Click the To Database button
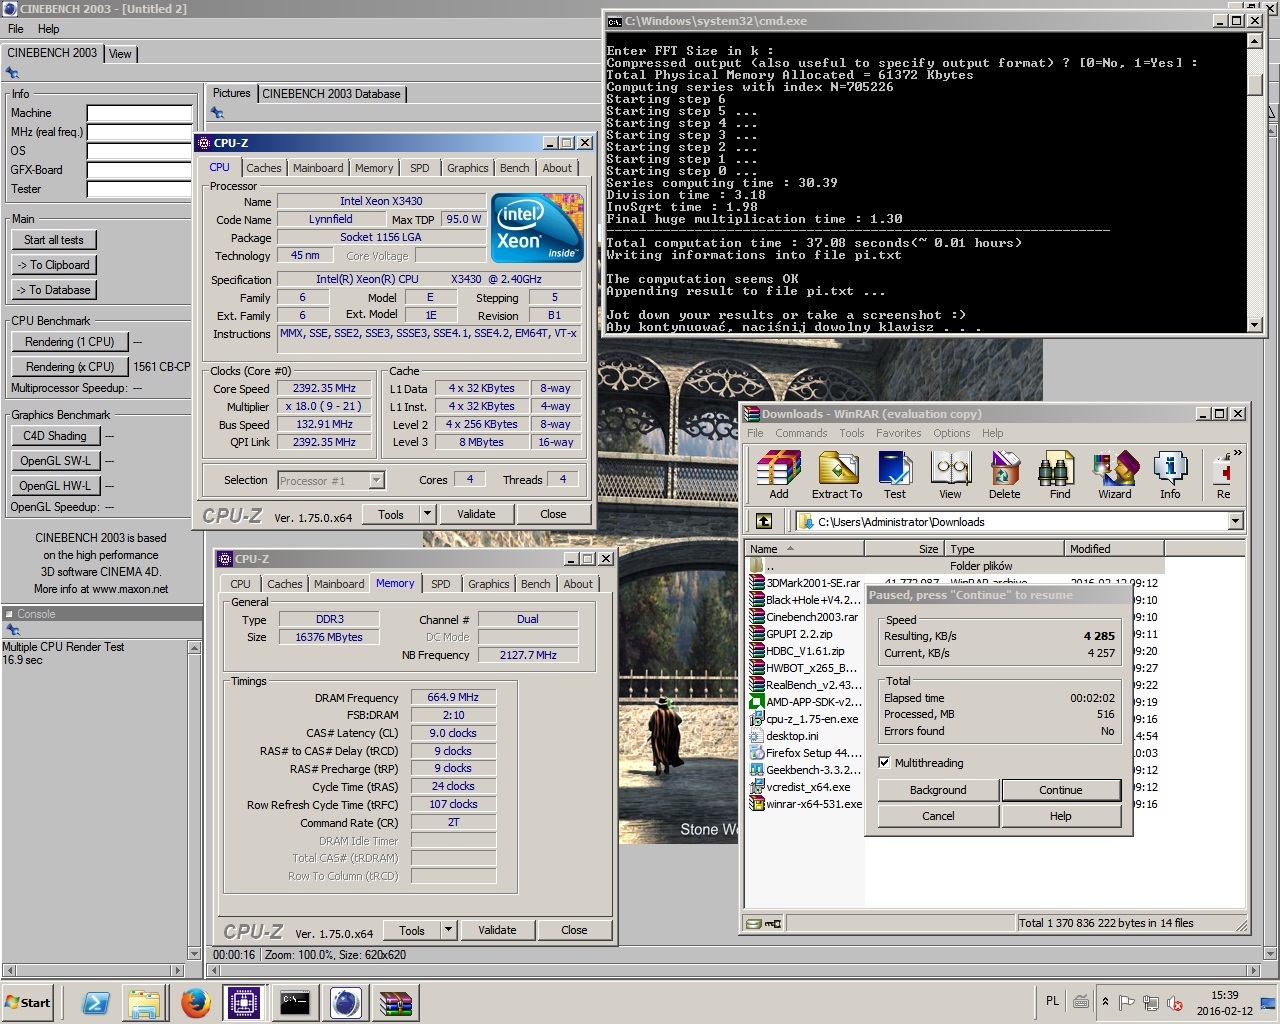The image size is (1280, 1024). coord(54,290)
